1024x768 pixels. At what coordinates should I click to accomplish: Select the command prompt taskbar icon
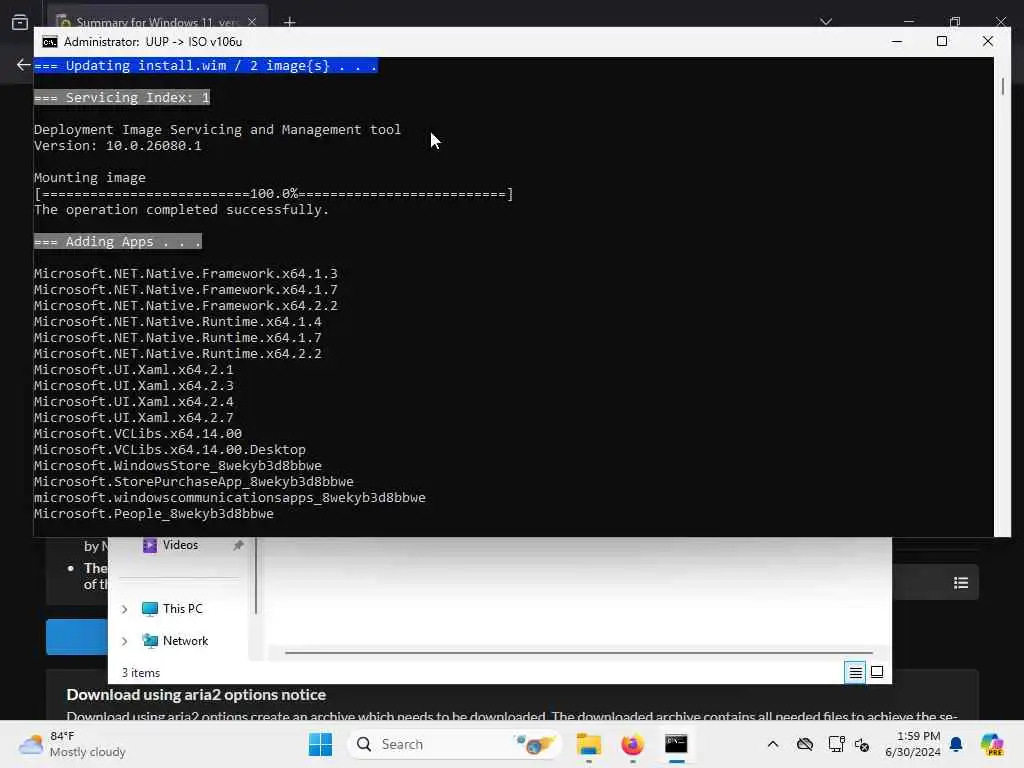(676, 744)
